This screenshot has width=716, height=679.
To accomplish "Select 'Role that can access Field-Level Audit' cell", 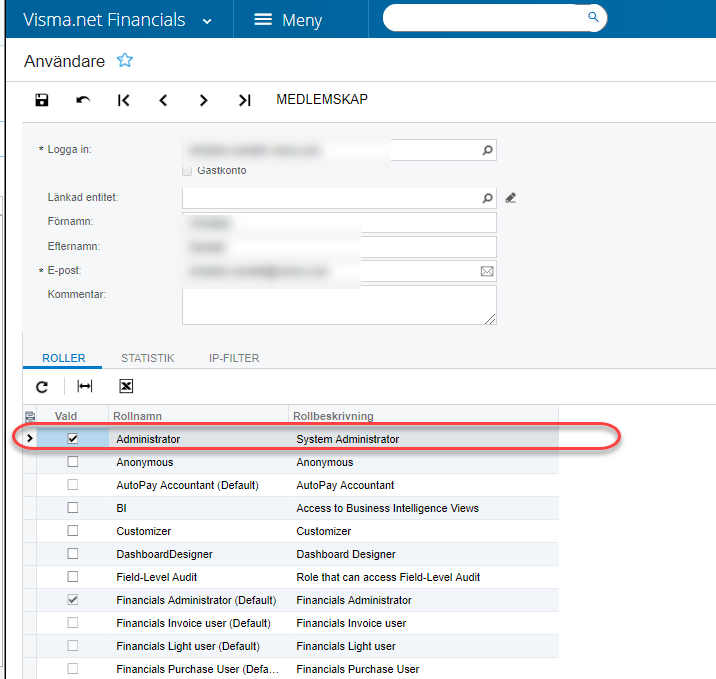I will pos(423,577).
